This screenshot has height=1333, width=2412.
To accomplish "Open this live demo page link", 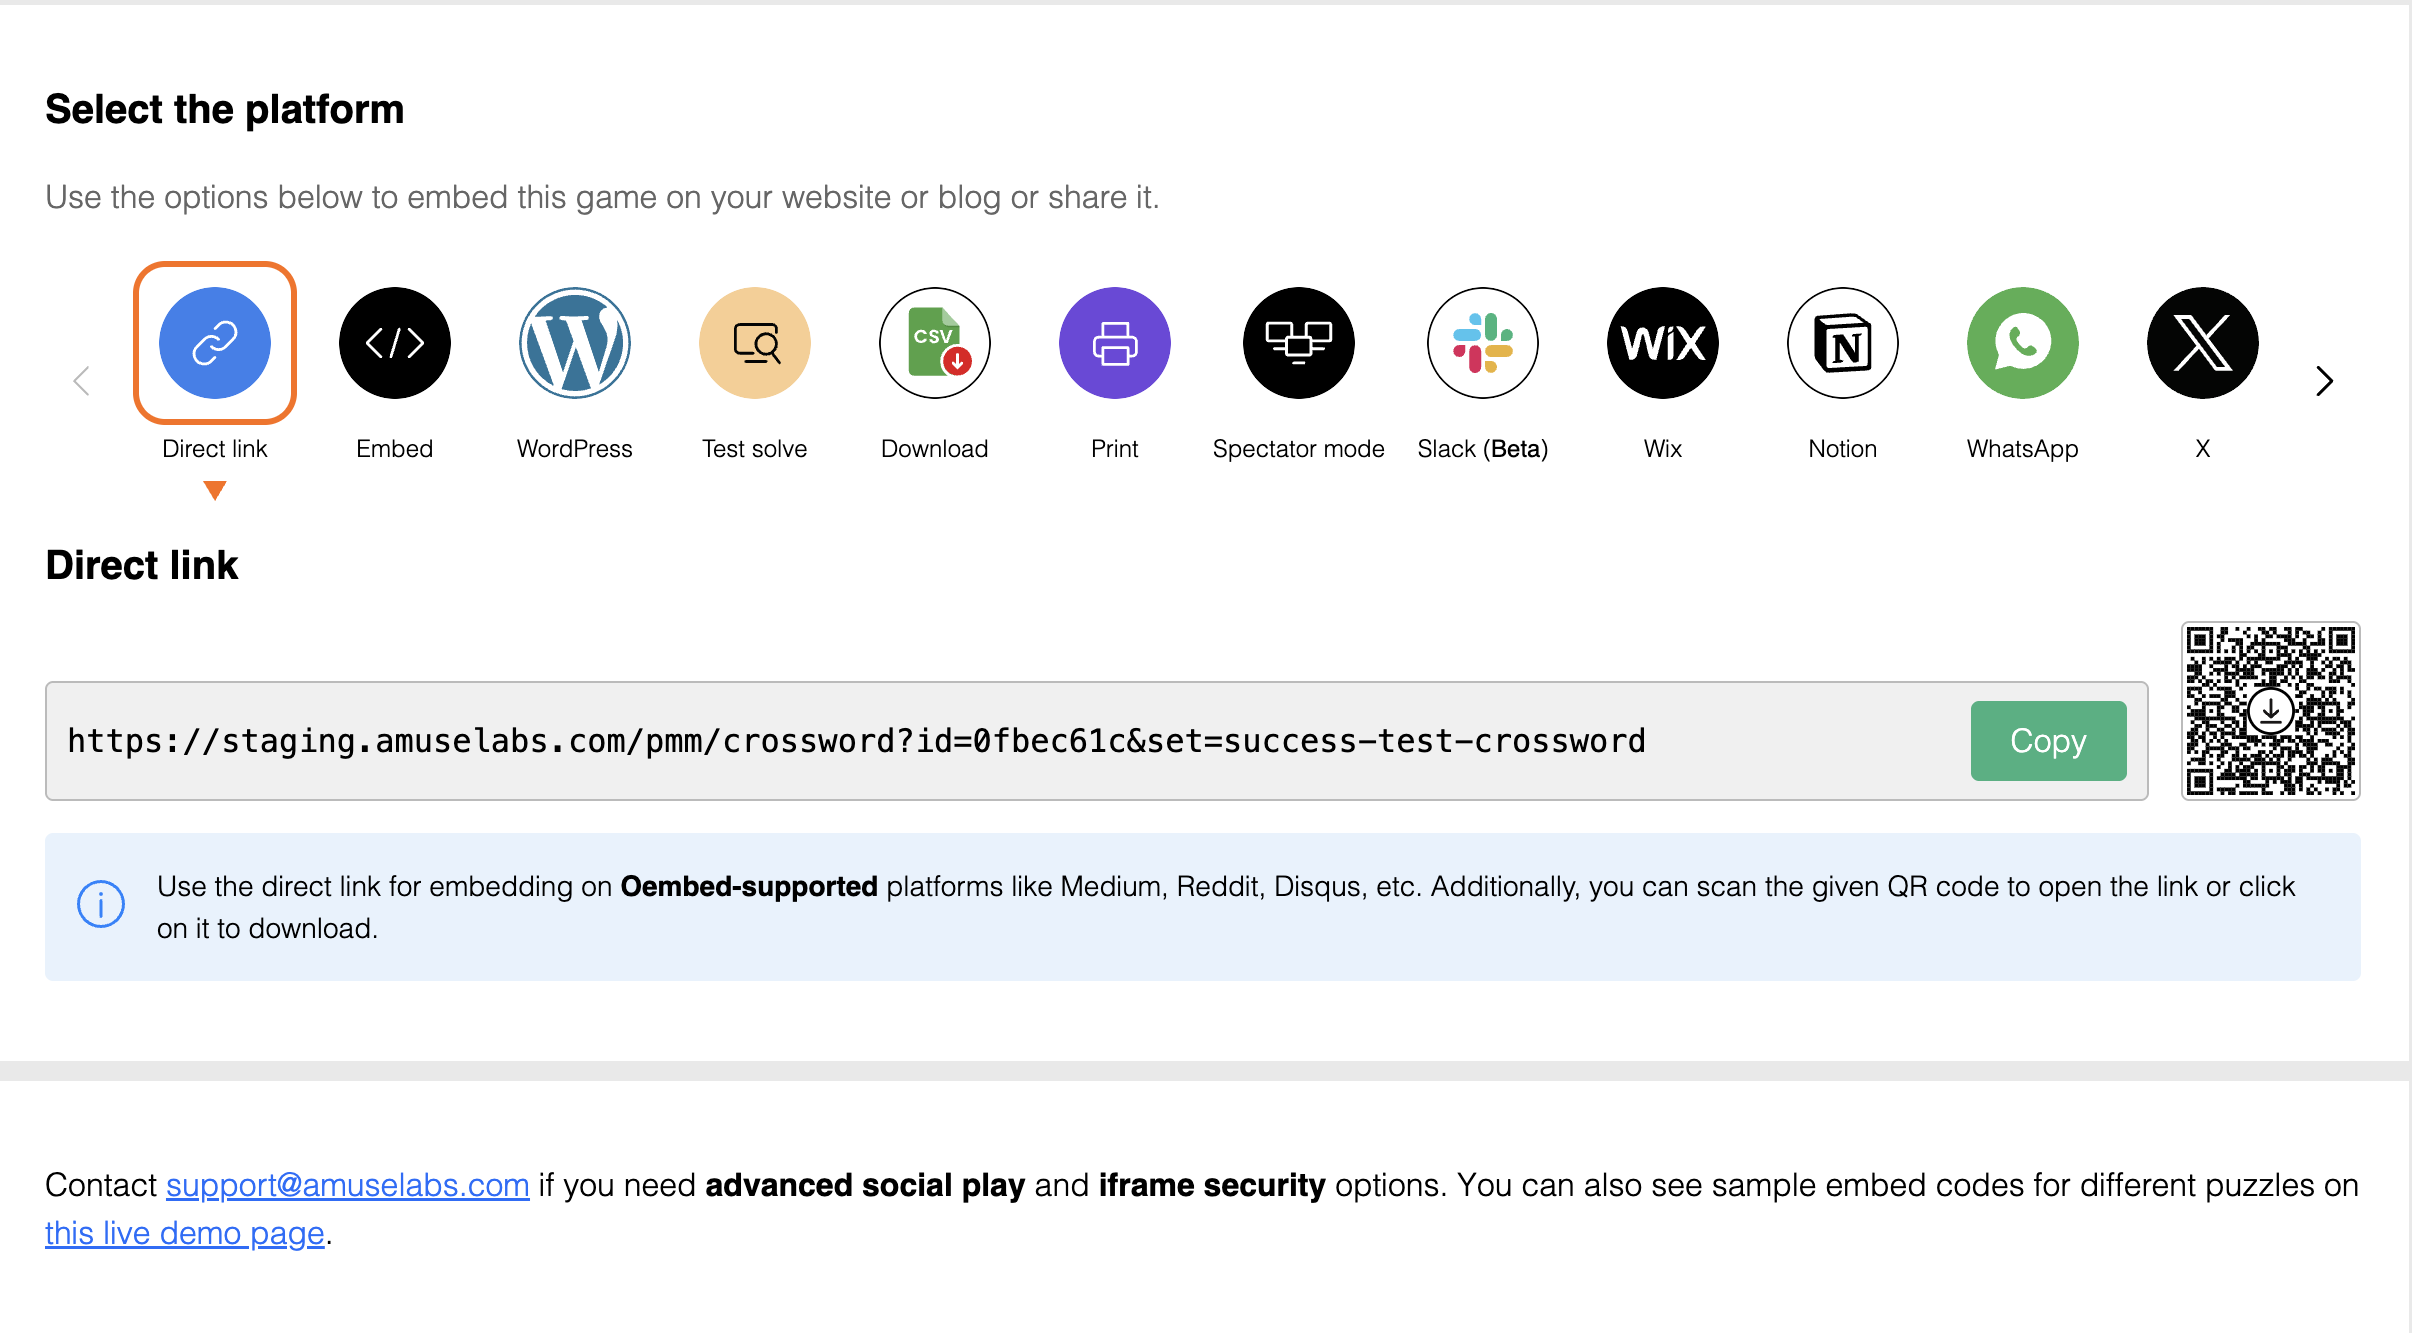I will (x=185, y=1233).
